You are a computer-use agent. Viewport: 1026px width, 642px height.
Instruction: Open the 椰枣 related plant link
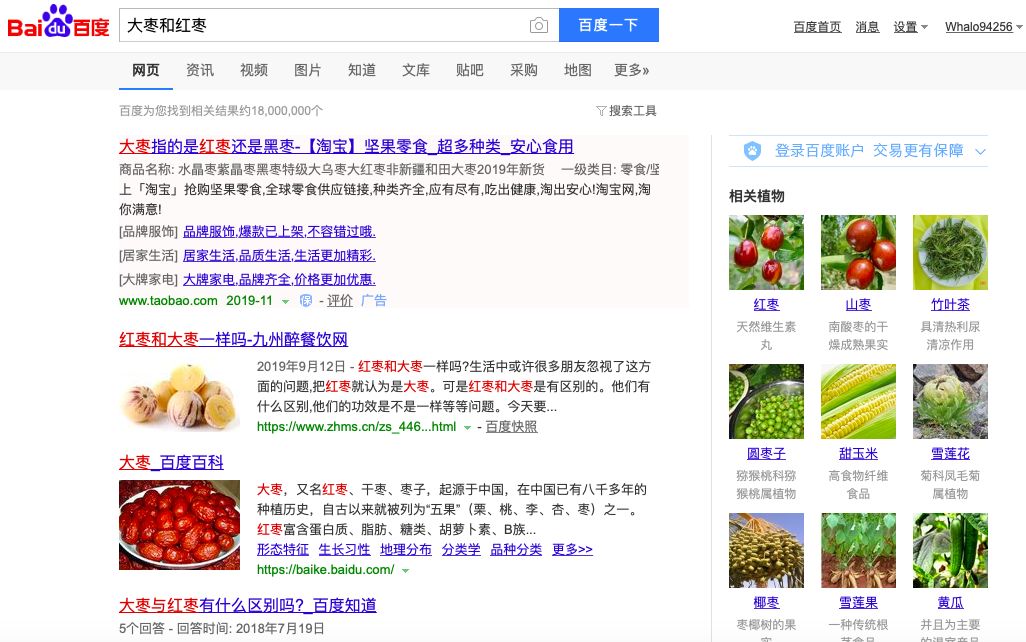click(766, 603)
